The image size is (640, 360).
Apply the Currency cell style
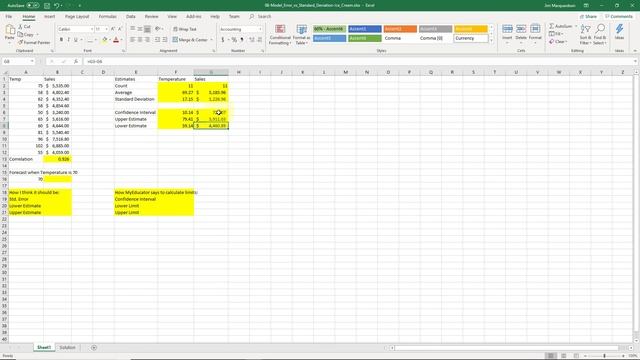[471, 38]
